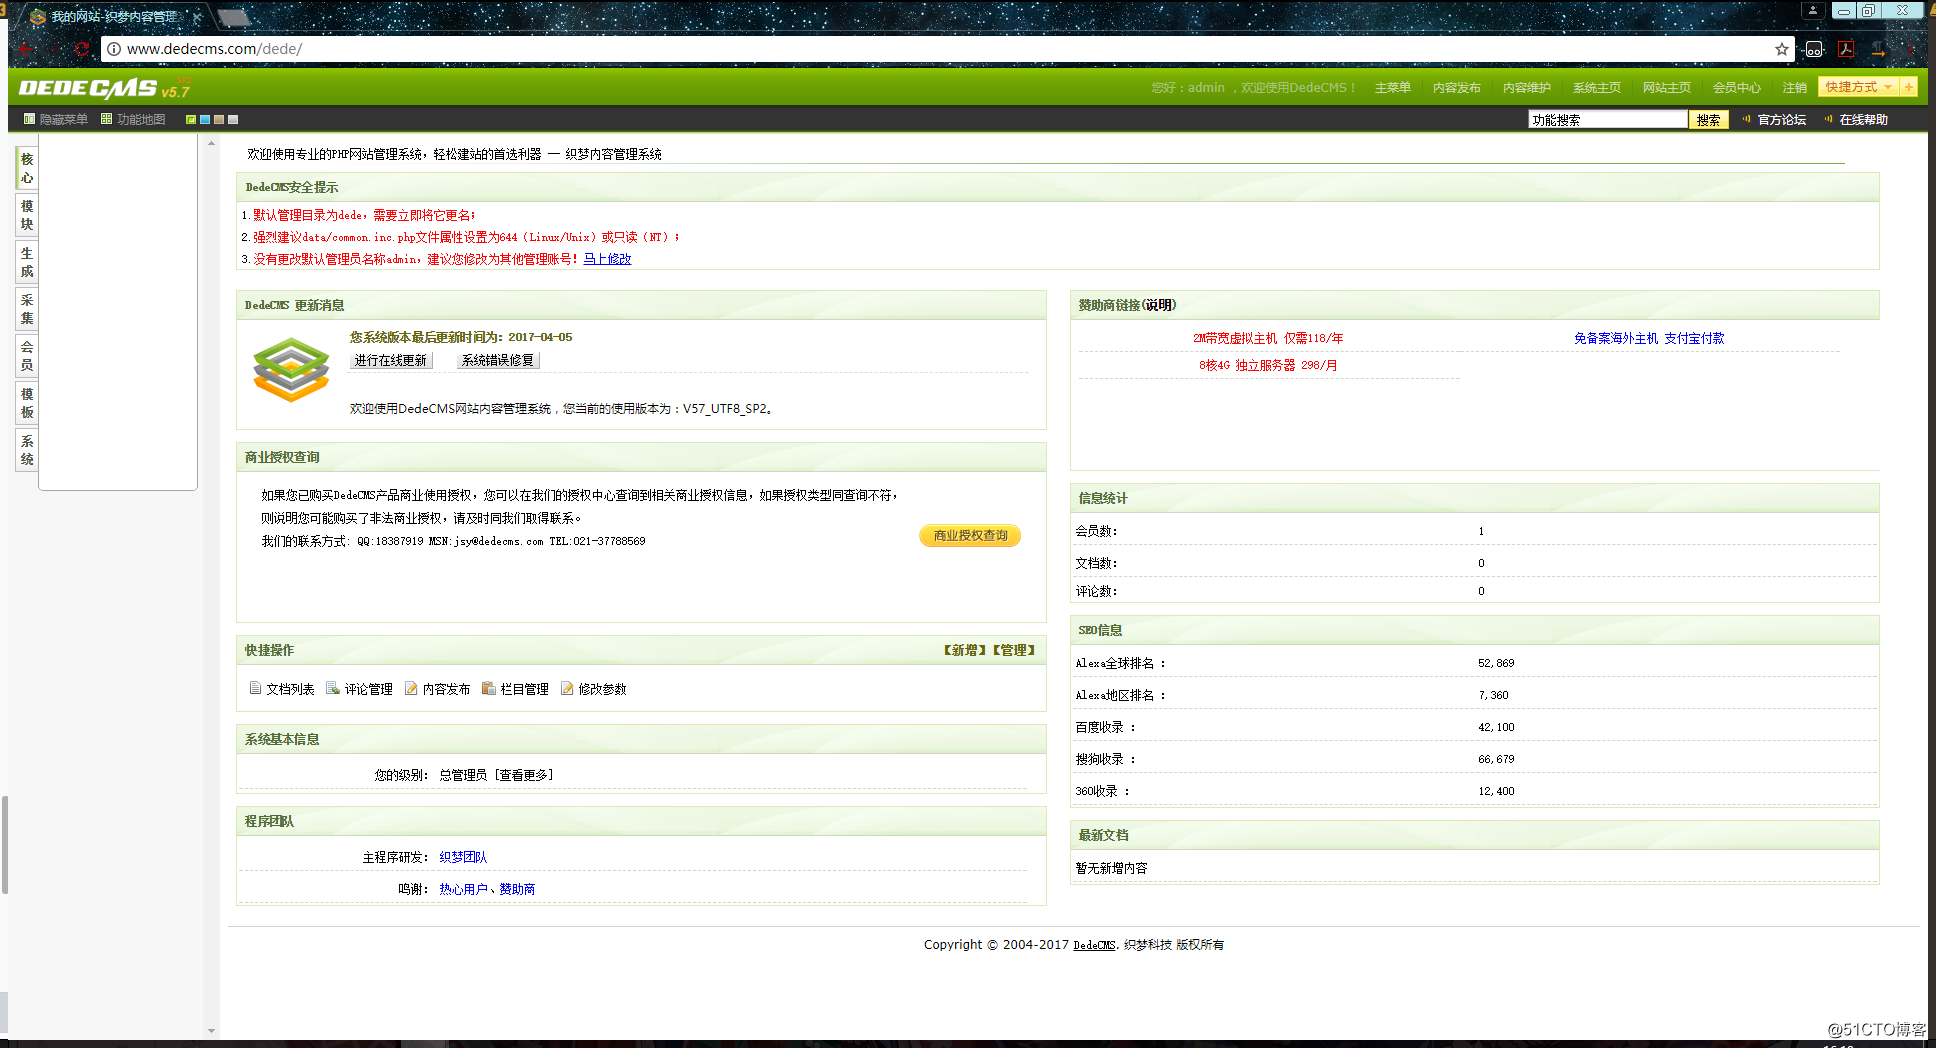Open the 官方论坛 link
The height and width of the screenshot is (1048, 1936).
[1781, 120]
